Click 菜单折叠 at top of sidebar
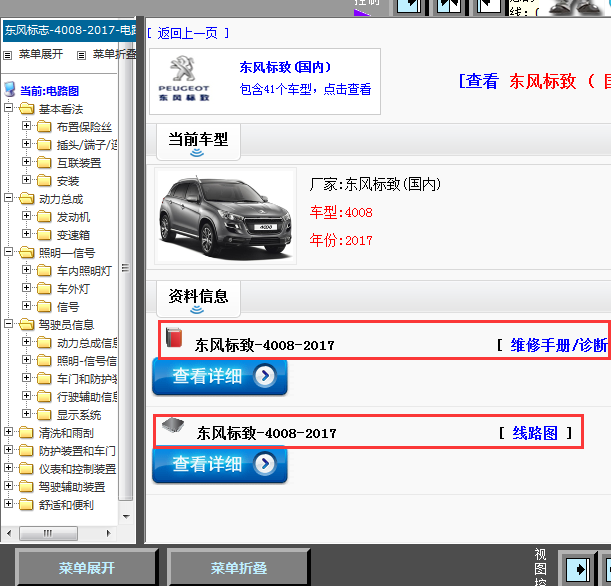 pos(115,54)
